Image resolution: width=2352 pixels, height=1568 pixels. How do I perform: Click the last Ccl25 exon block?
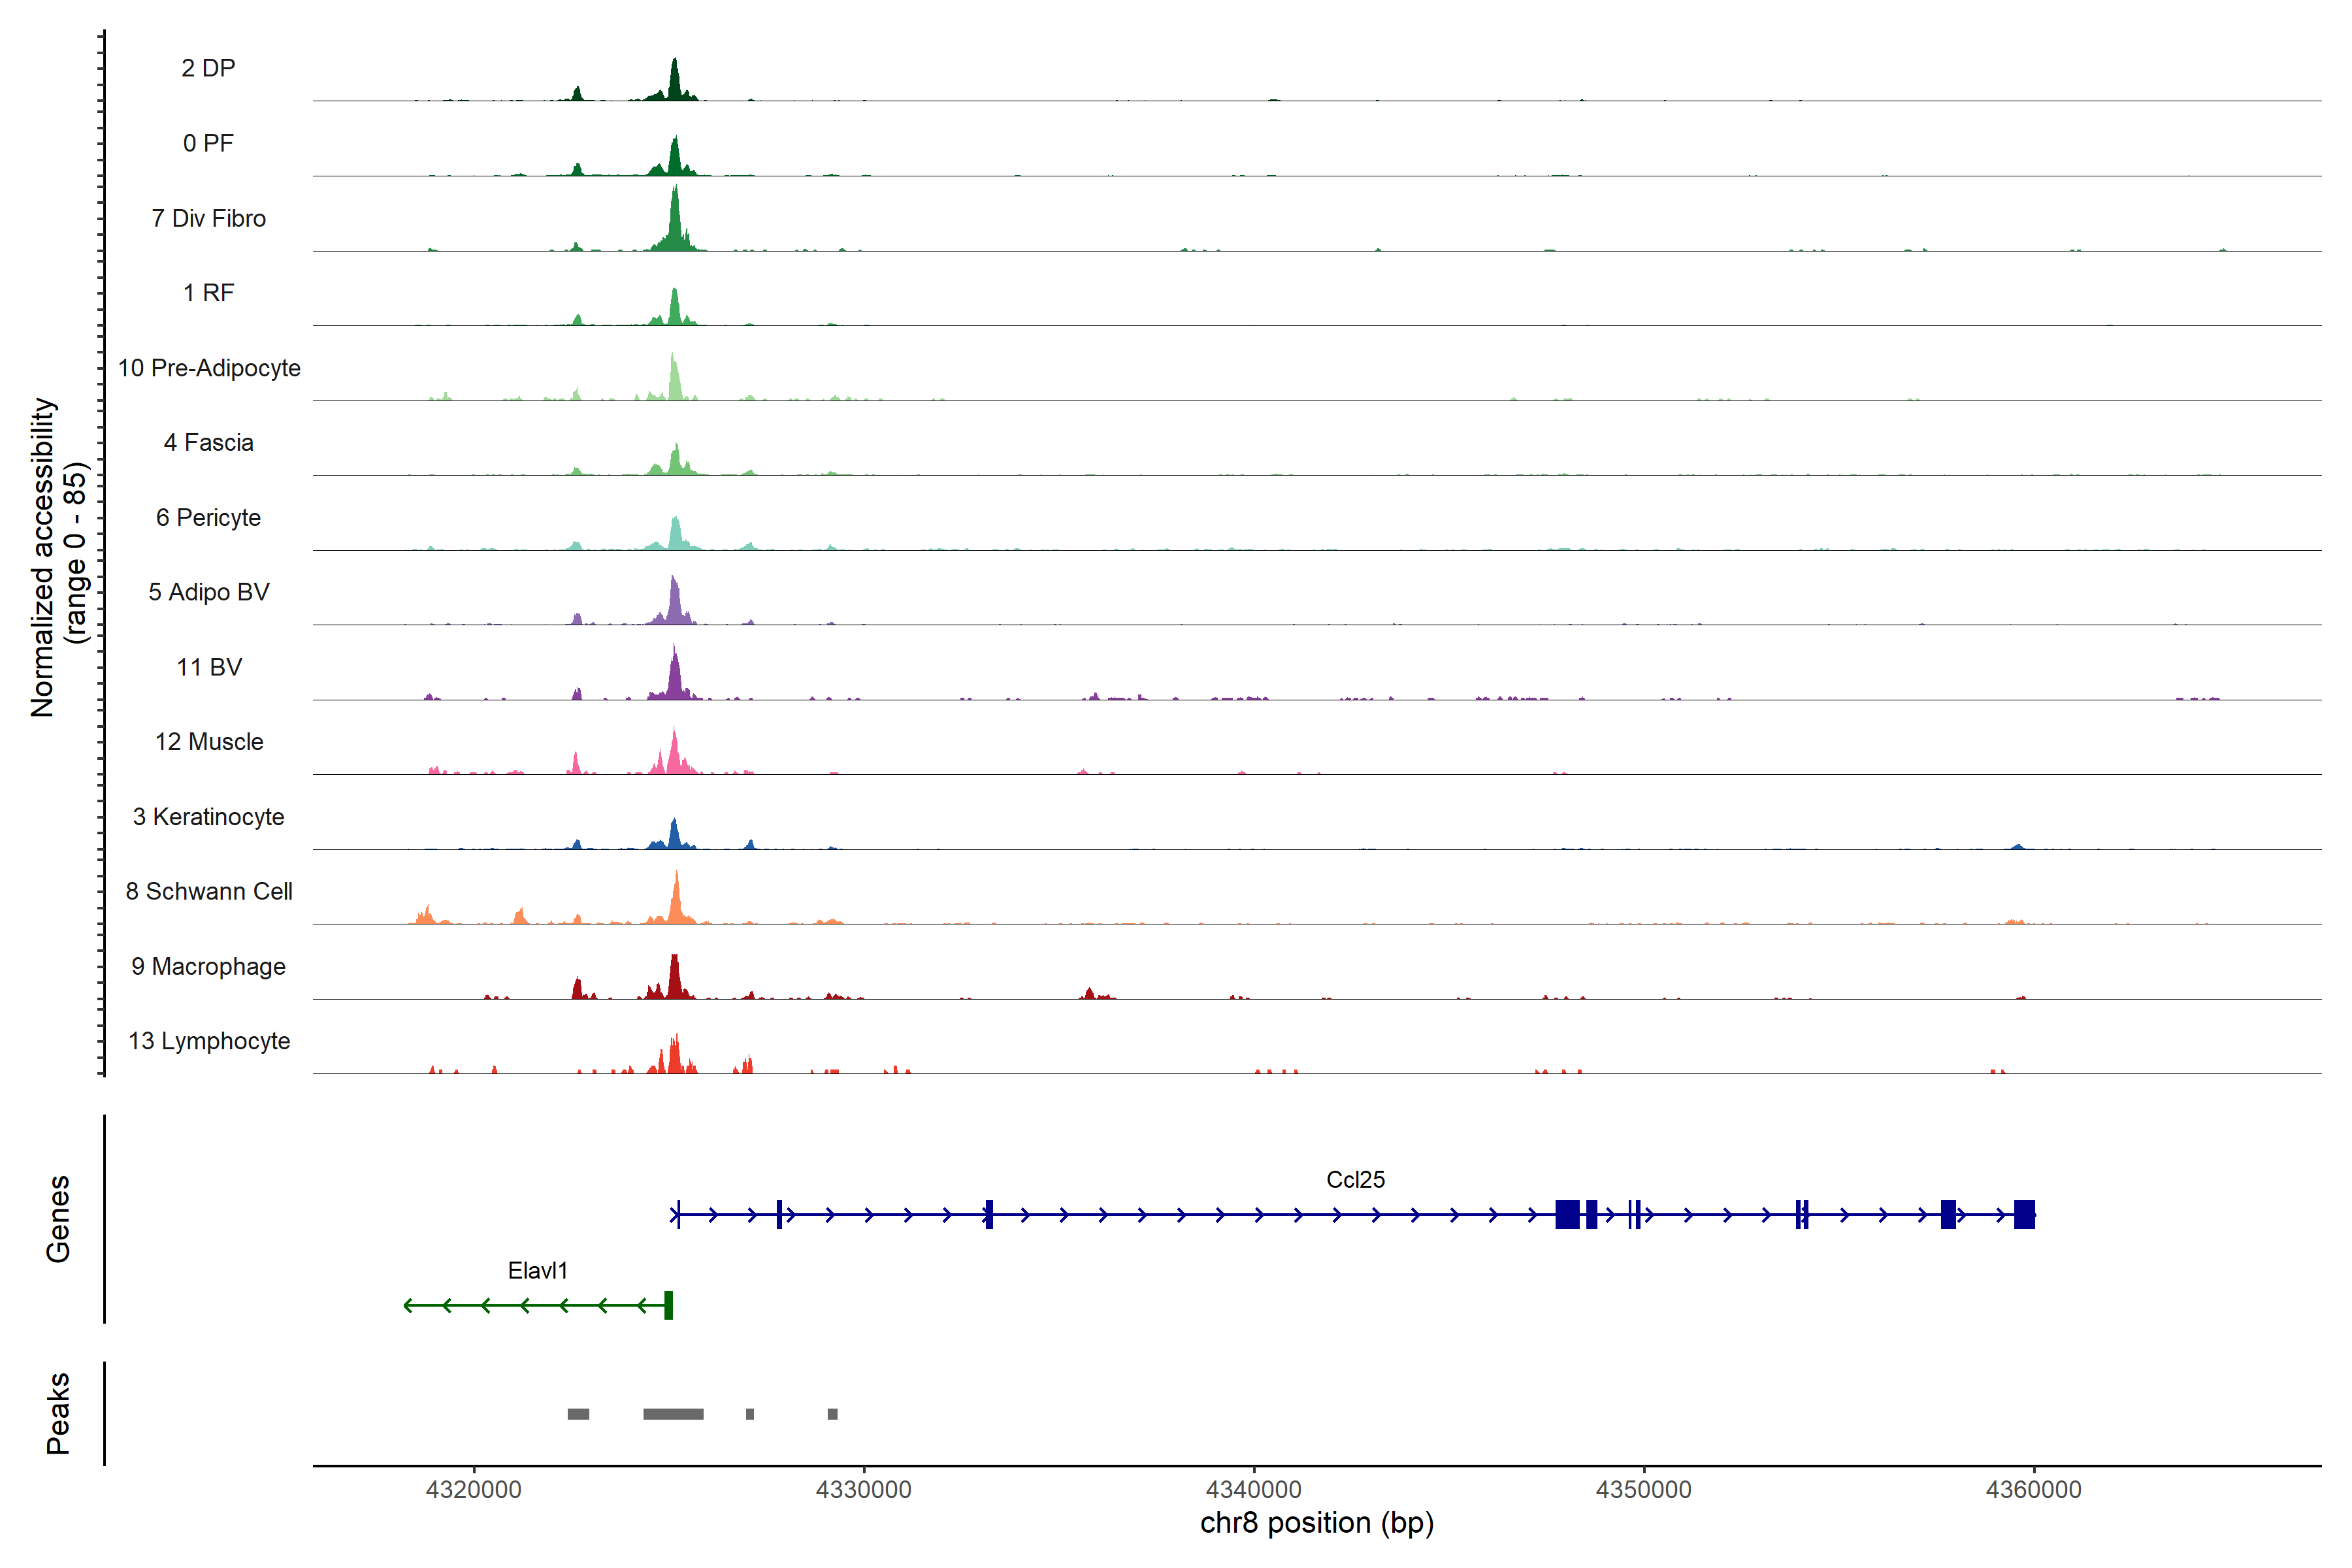point(2024,1214)
